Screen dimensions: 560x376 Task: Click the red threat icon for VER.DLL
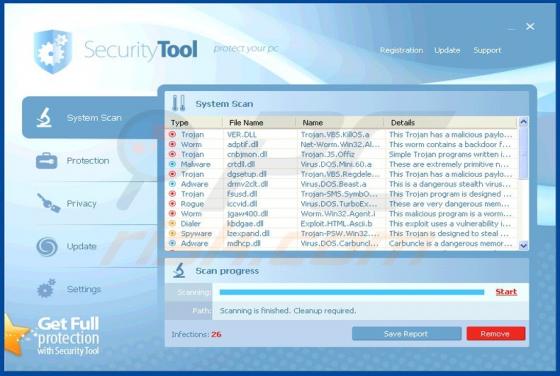172,134
